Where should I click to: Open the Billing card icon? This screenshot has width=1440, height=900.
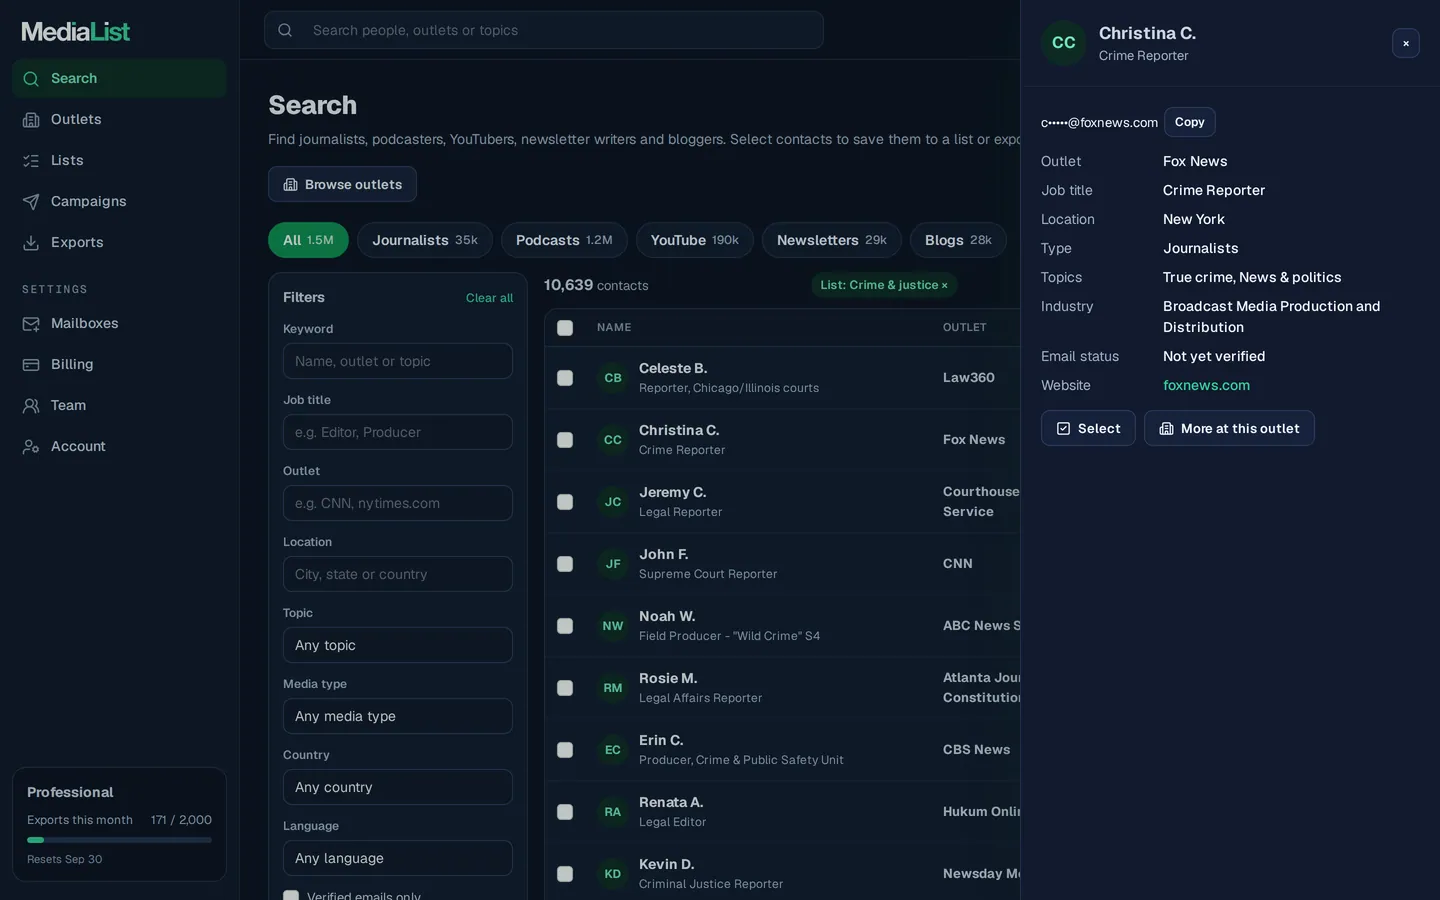31,364
